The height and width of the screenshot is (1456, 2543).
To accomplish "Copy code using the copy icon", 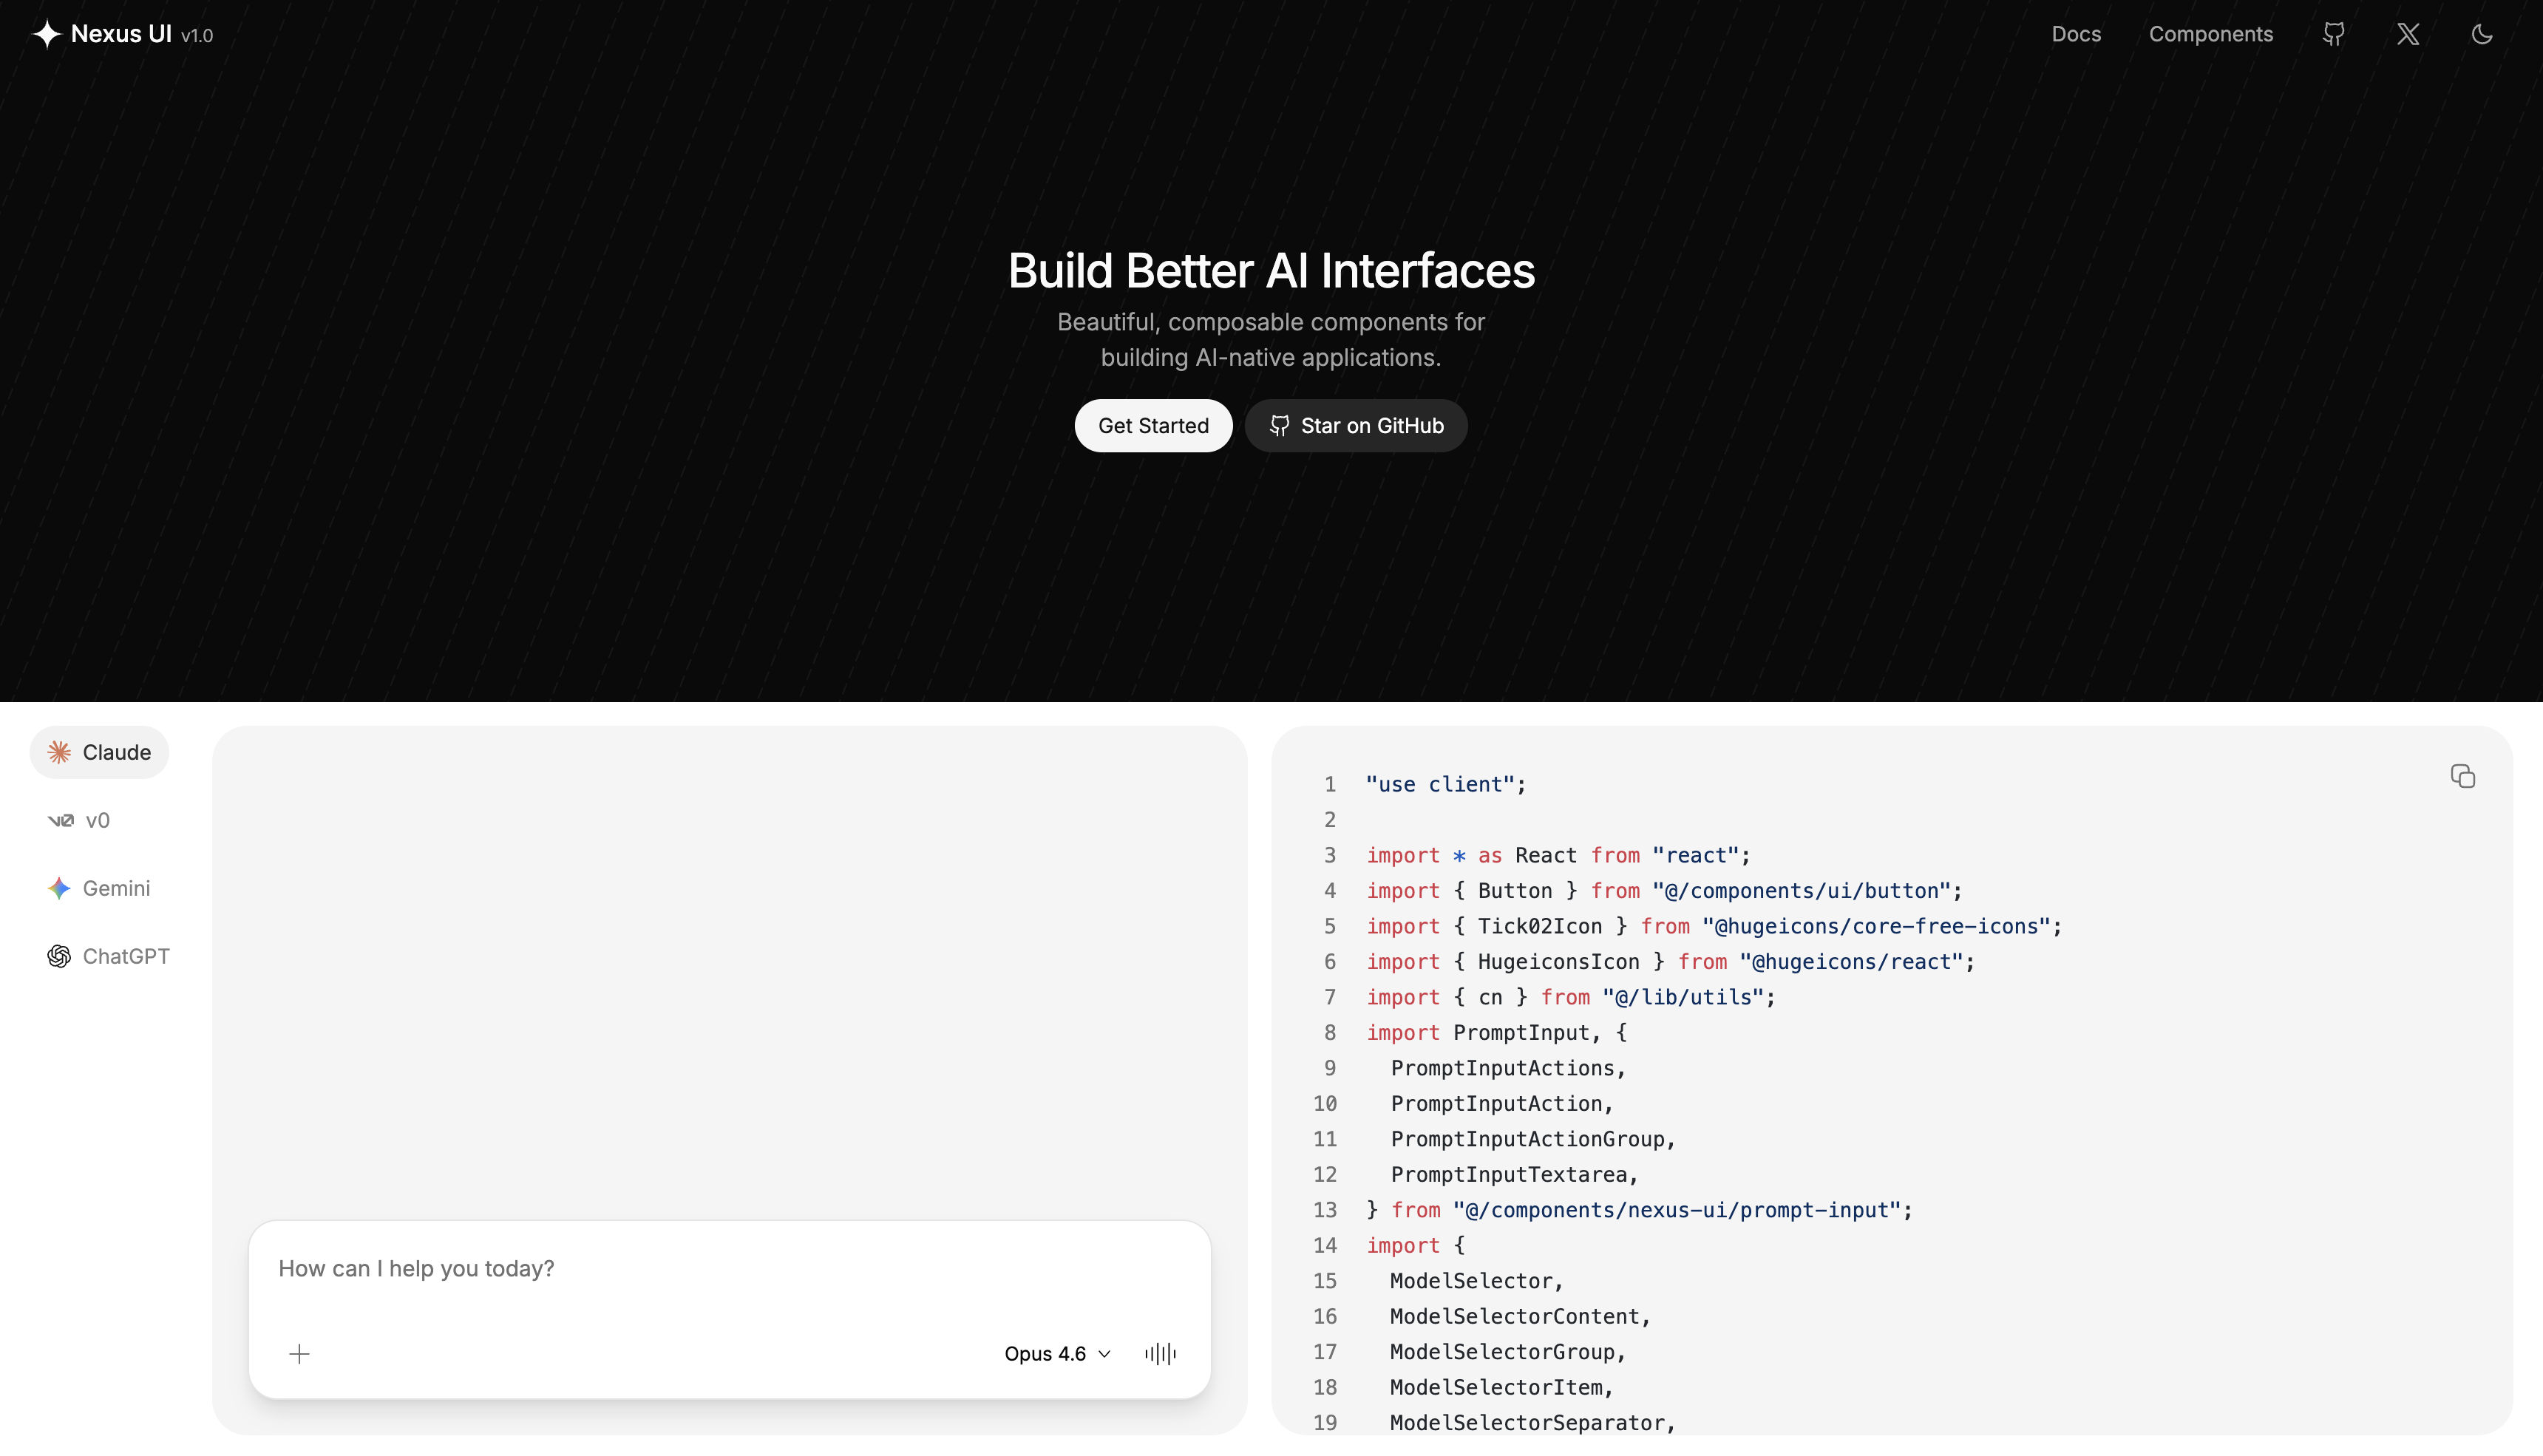I will pos(2462,776).
